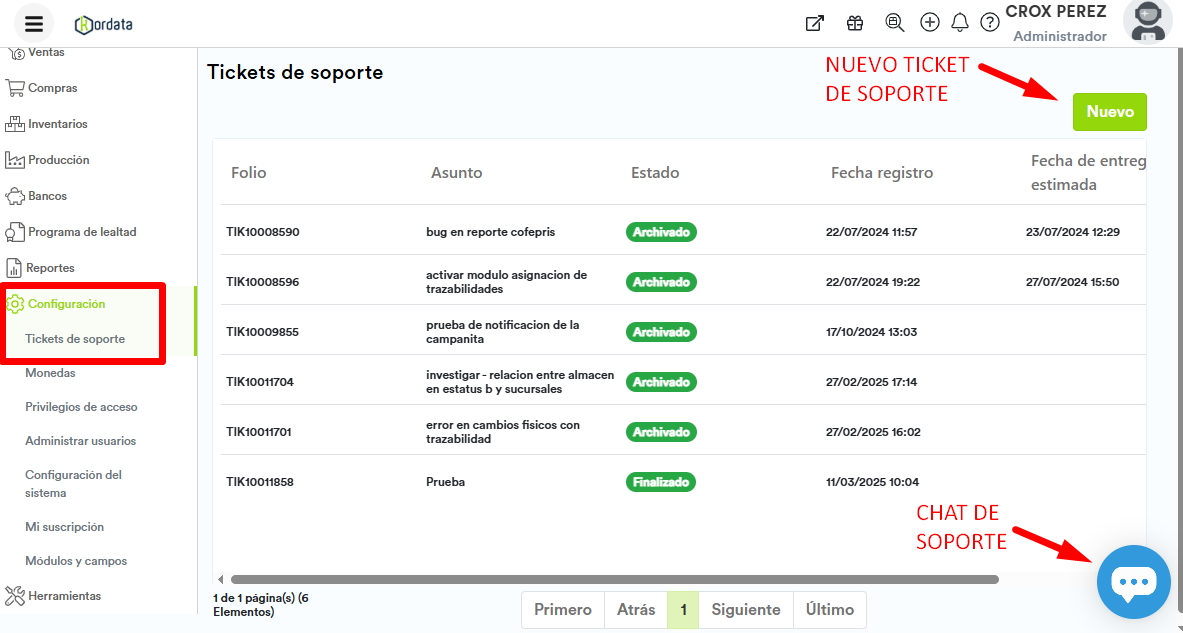Select Administrar usuarios in sidebar
Image resolution: width=1183 pixels, height=633 pixels.
(x=80, y=441)
